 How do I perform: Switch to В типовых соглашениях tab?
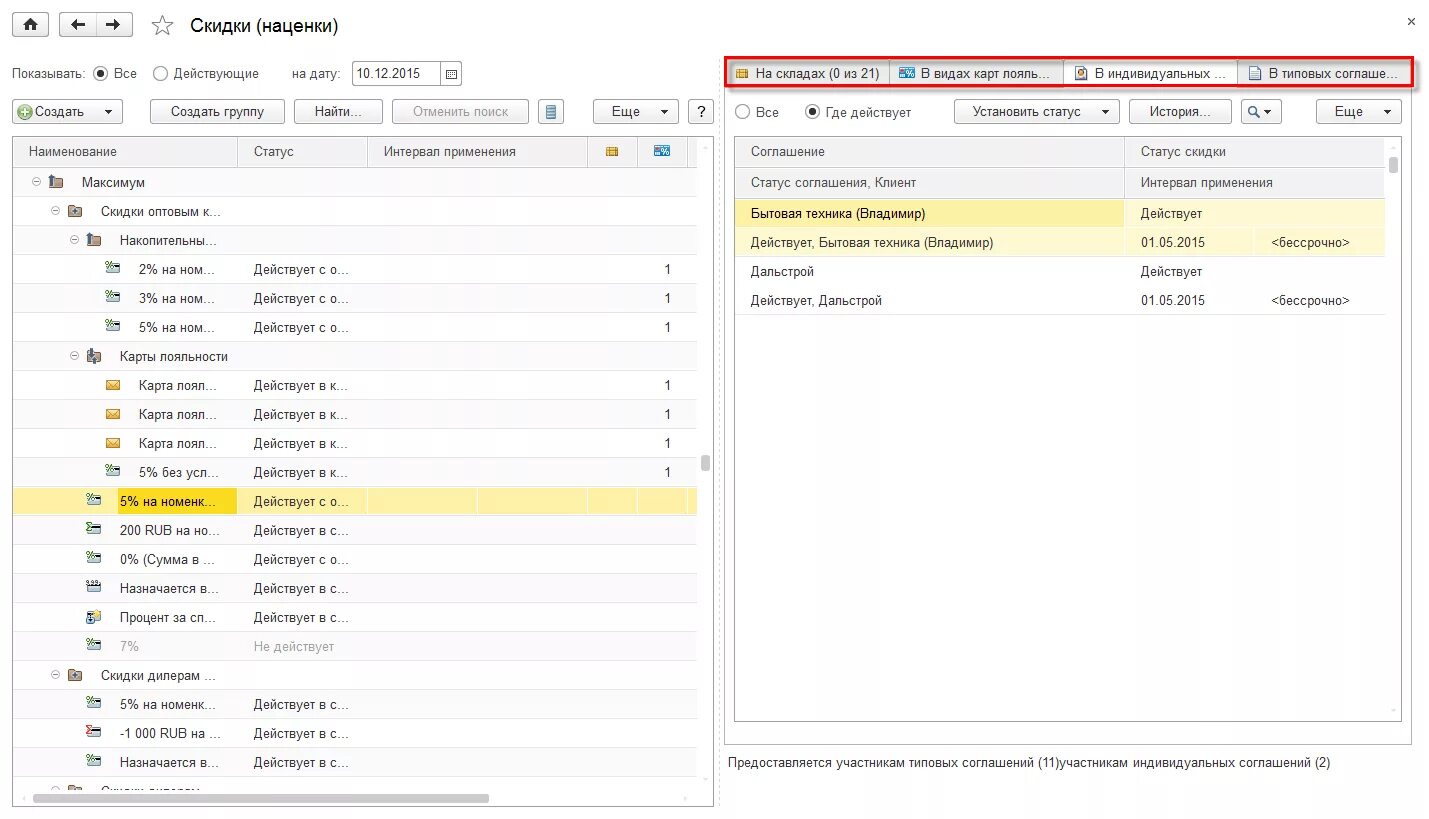coord(1324,73)
